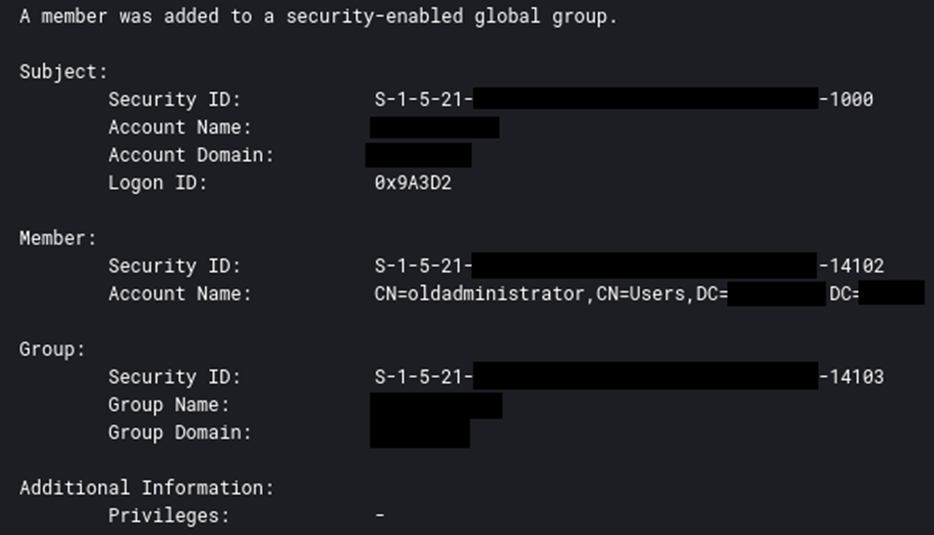The image size is (934, 535).
Task: Click the 'Logon ID:' label
Action: (157, 183)
